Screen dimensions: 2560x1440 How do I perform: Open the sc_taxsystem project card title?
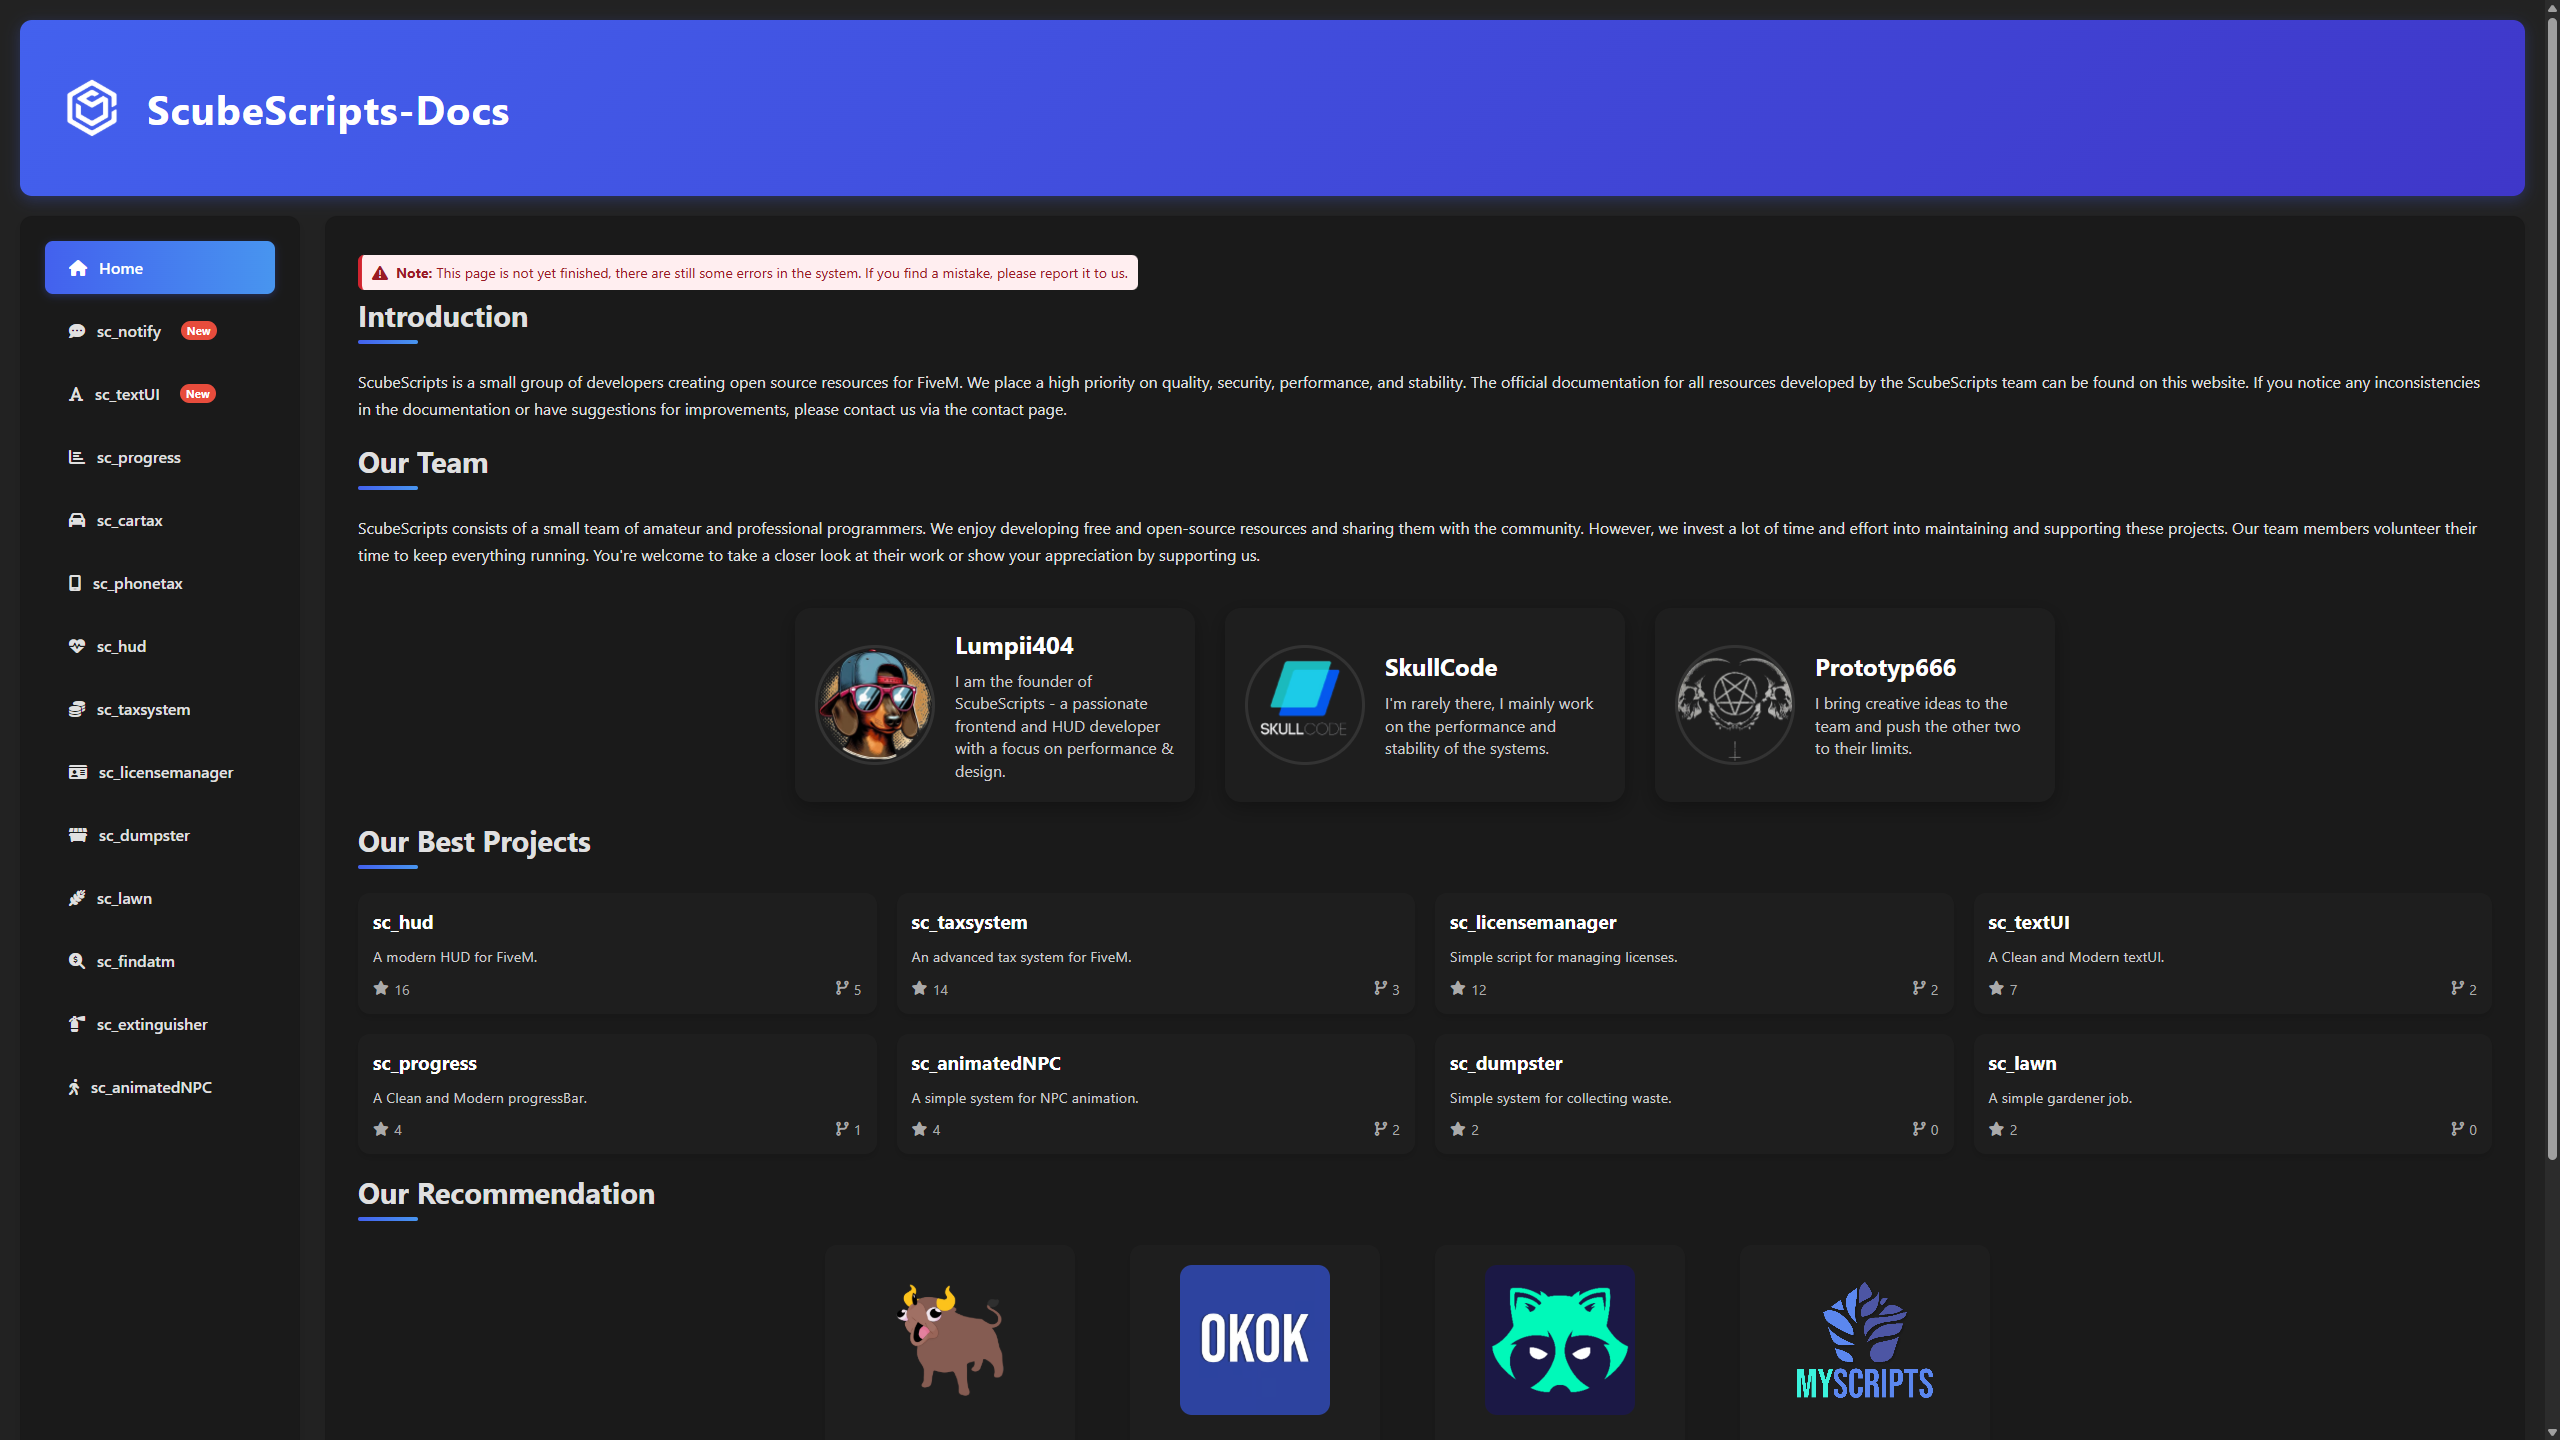969,922
